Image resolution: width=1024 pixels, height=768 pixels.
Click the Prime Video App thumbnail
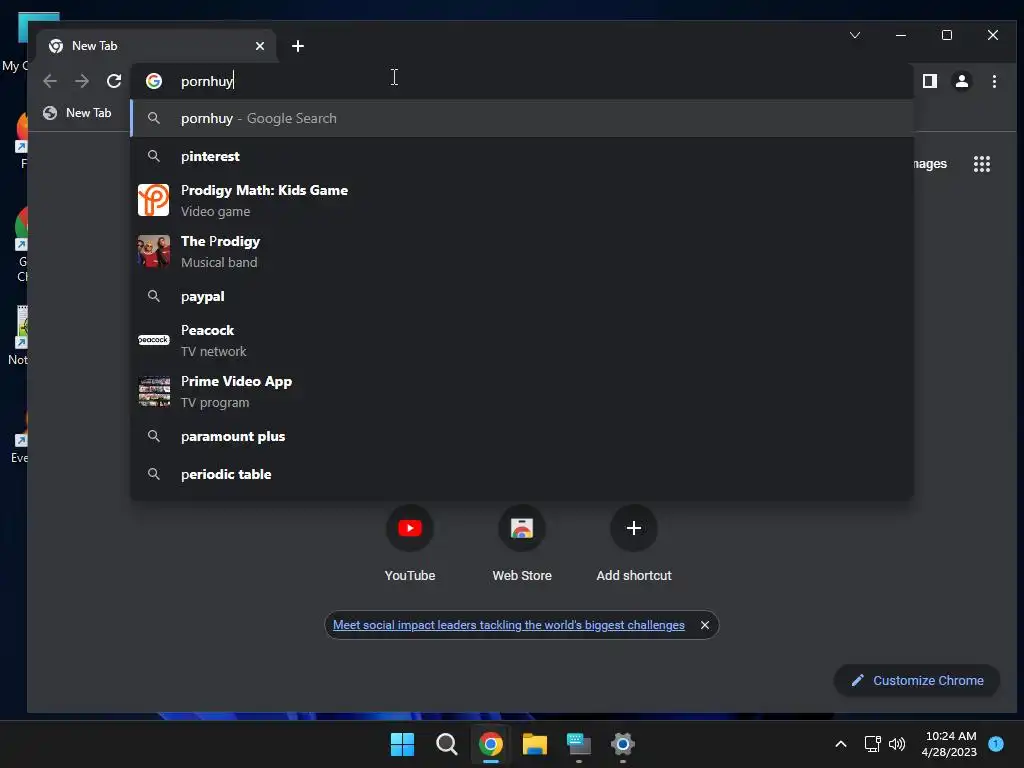pyautogui.click(x=153, y=391)
